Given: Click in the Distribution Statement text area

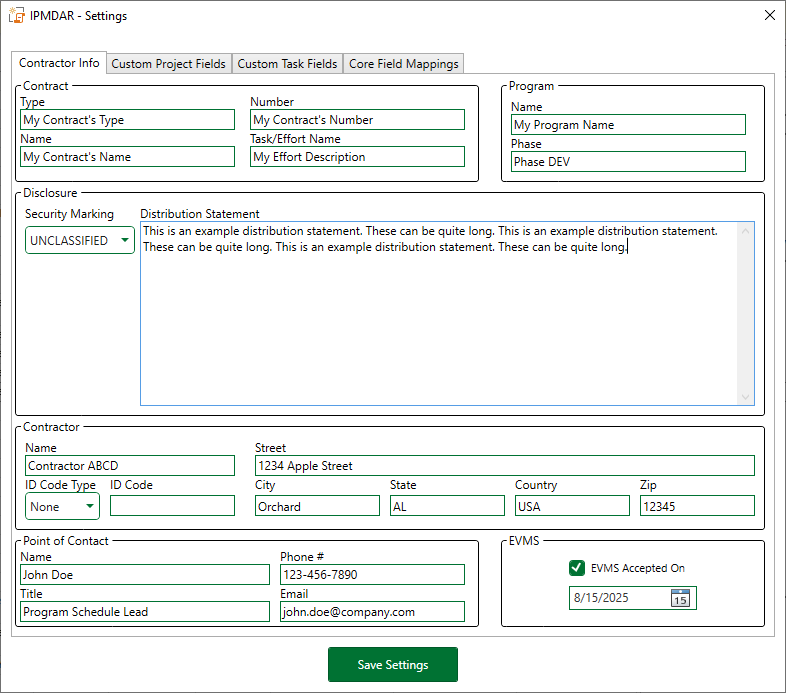Looking at the screenshot, I should coord(440,320).
